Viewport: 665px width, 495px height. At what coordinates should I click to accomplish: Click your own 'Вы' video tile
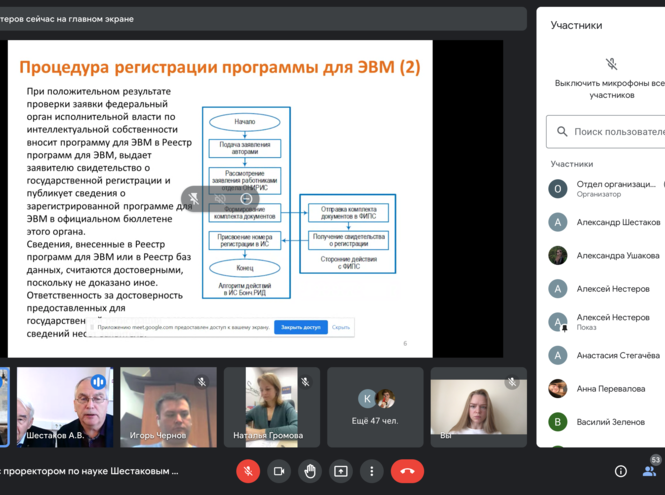479,407
